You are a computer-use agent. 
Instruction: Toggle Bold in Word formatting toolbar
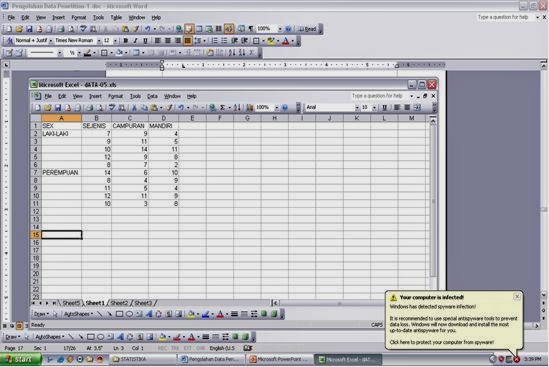125,41
